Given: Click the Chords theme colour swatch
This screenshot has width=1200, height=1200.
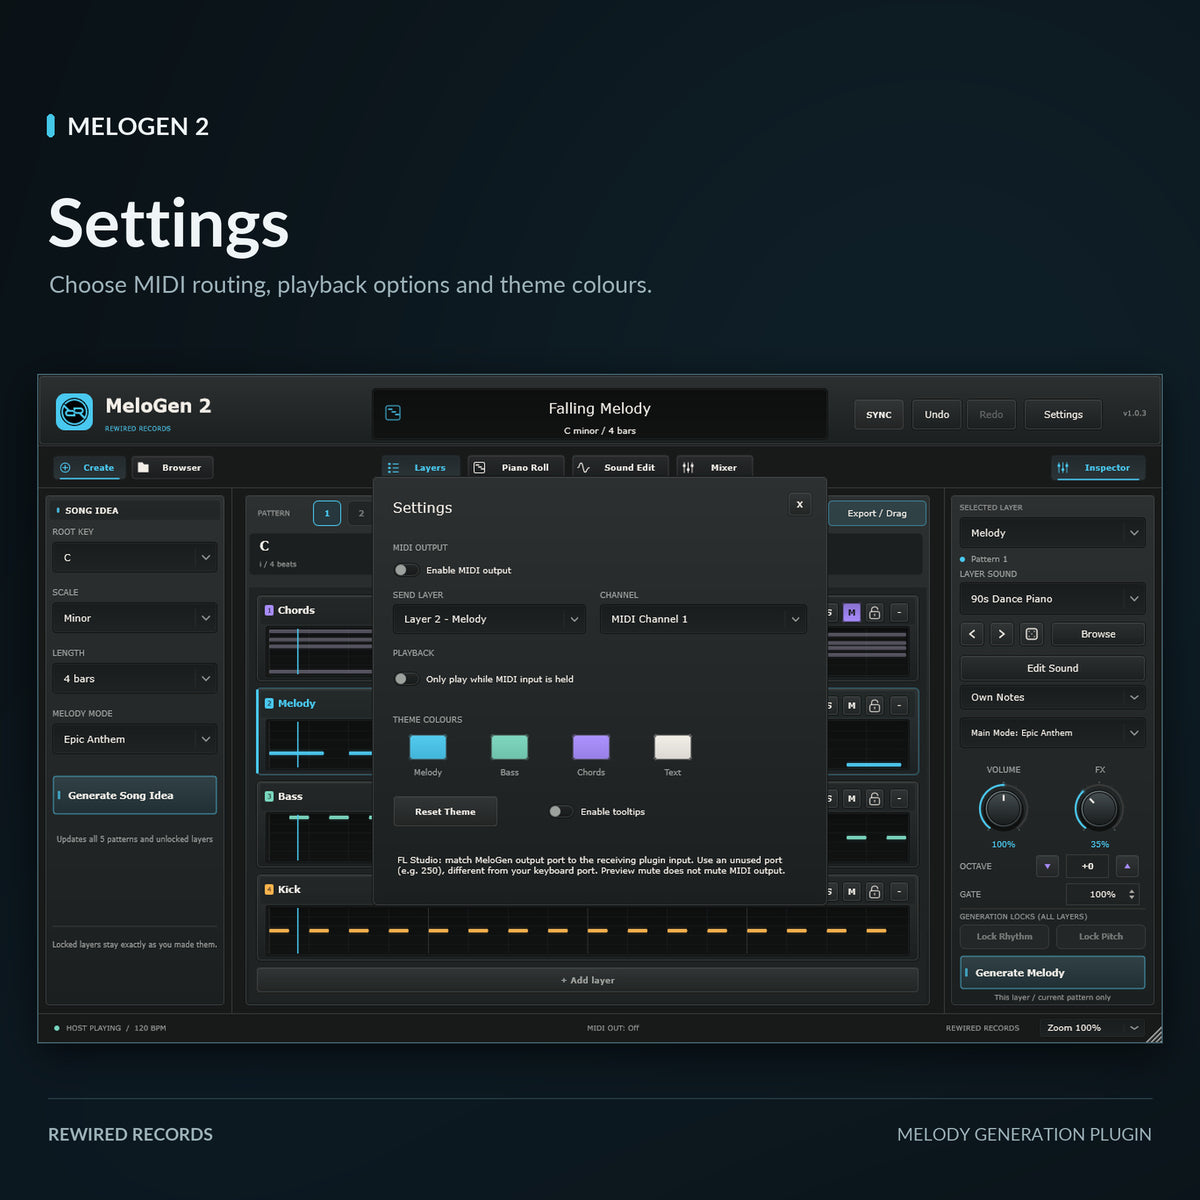Looking at the screenshot, I should (x=591, y=747).
